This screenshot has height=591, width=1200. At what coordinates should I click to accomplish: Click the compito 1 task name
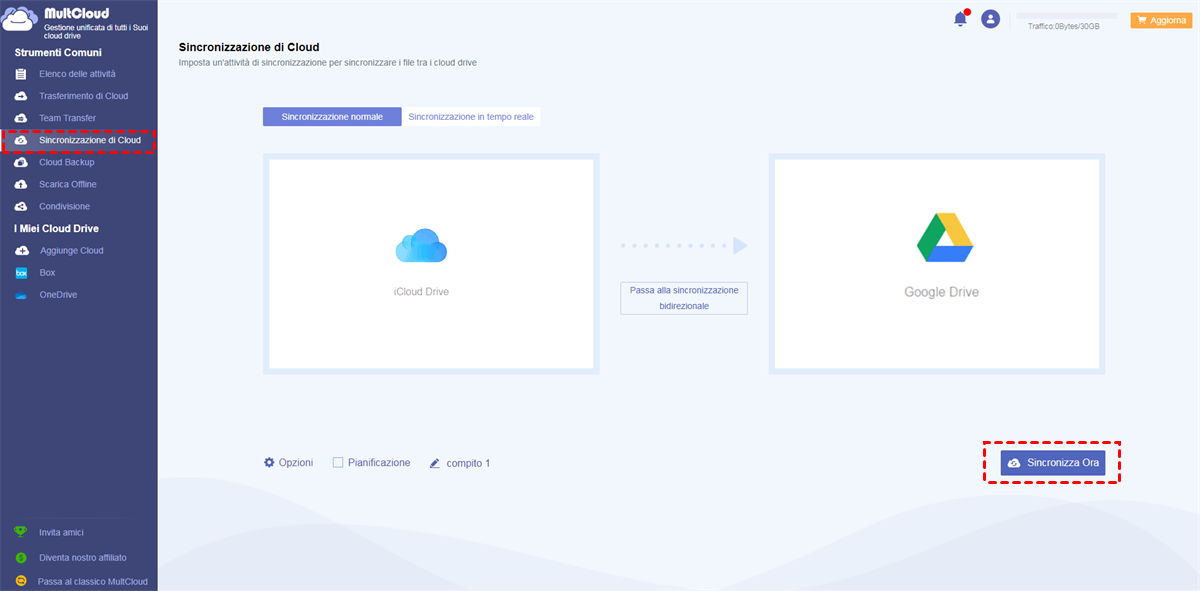468,463
